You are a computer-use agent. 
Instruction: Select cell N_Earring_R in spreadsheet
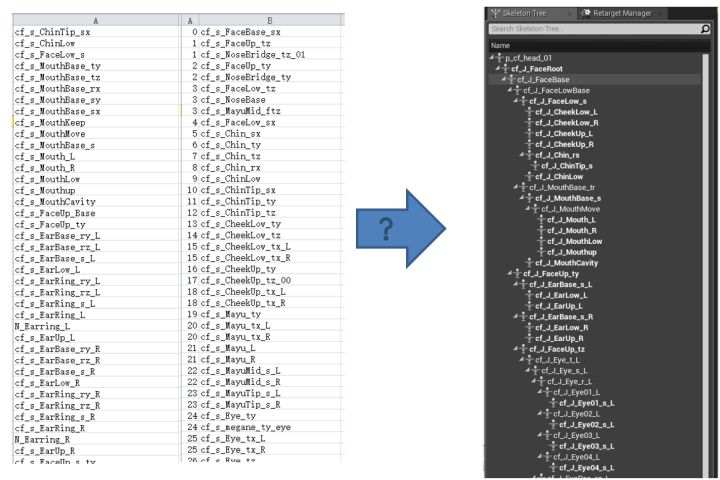click(96, 439)
